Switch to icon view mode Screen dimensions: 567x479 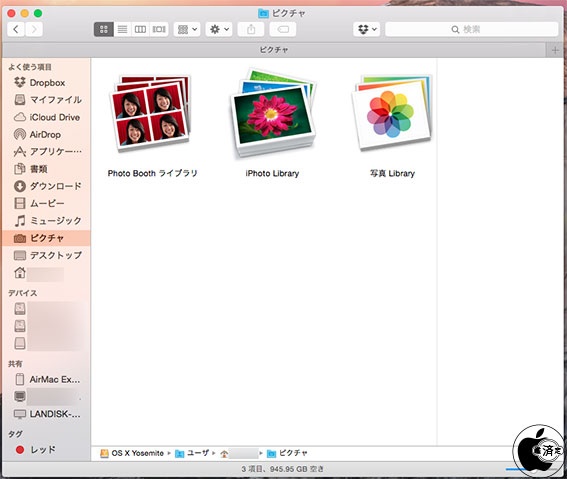coord(104,29)
